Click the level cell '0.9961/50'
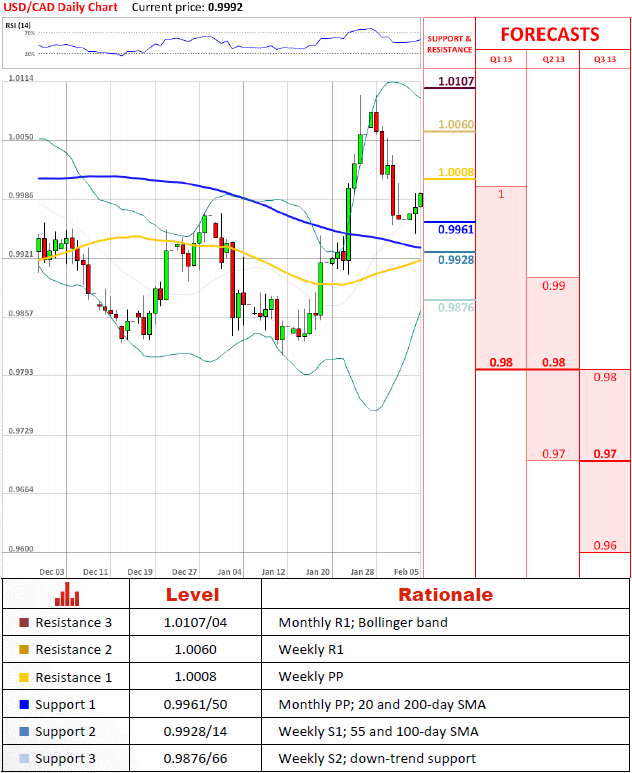 tap(195, 704)
